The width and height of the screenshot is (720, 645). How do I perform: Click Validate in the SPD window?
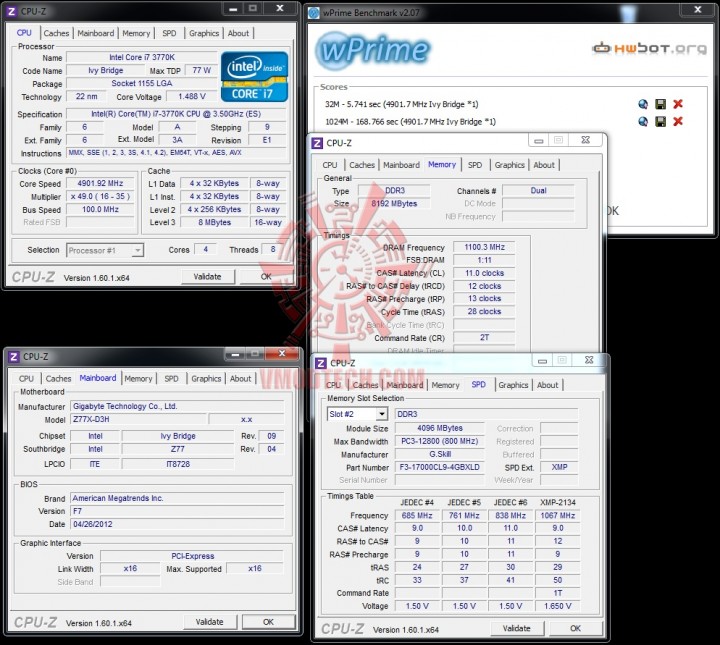click(517, 628)
